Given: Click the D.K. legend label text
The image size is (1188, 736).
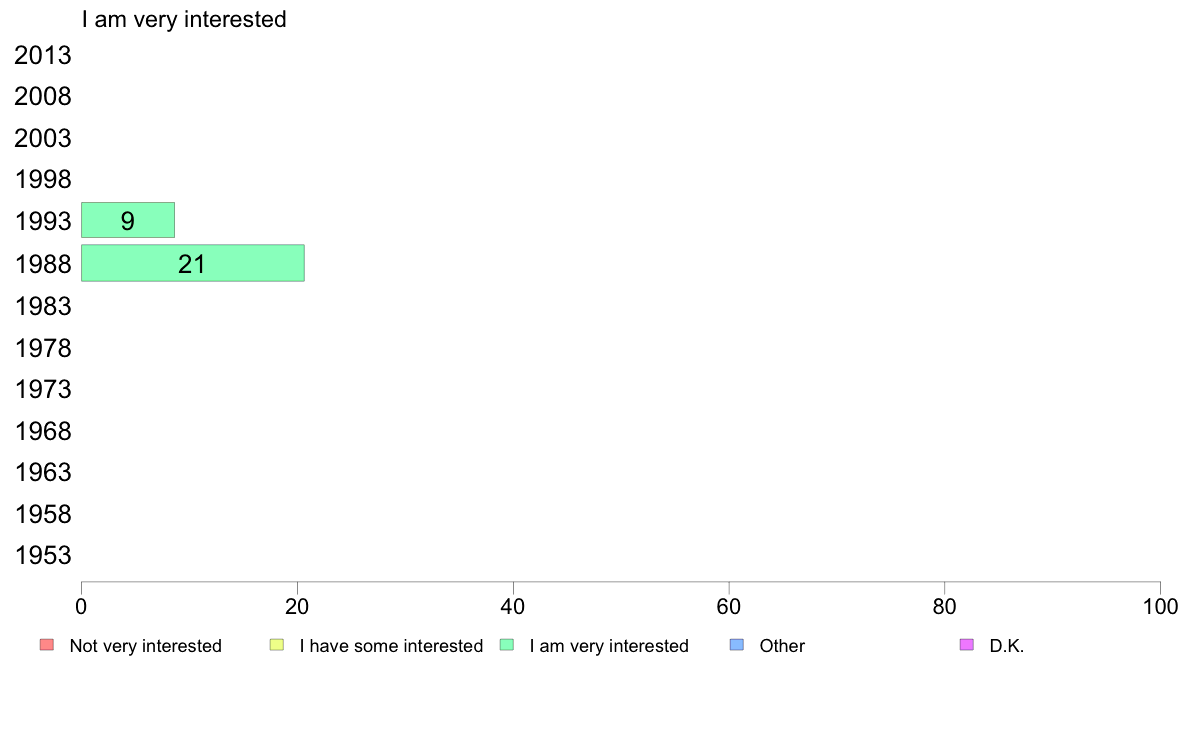Looking at the screenshot, I should [1007, 646].
